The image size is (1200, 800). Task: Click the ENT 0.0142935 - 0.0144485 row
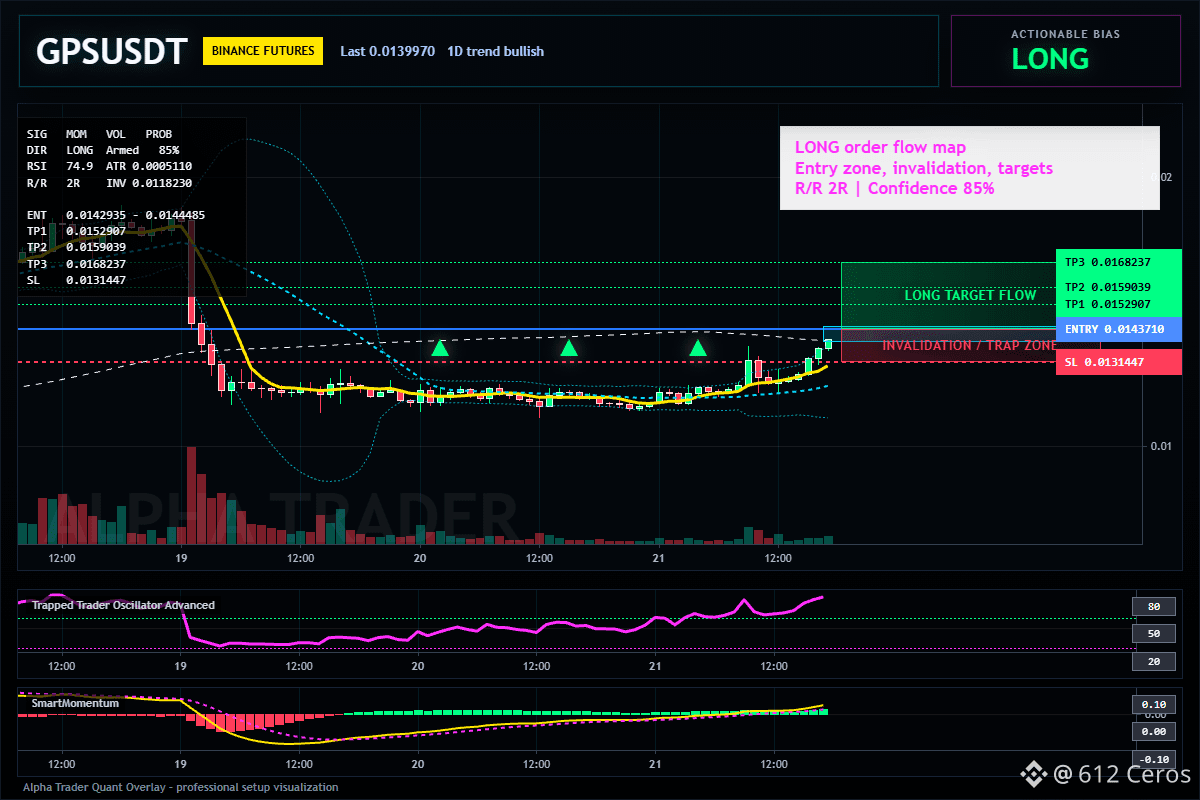[x=116, y=215]
